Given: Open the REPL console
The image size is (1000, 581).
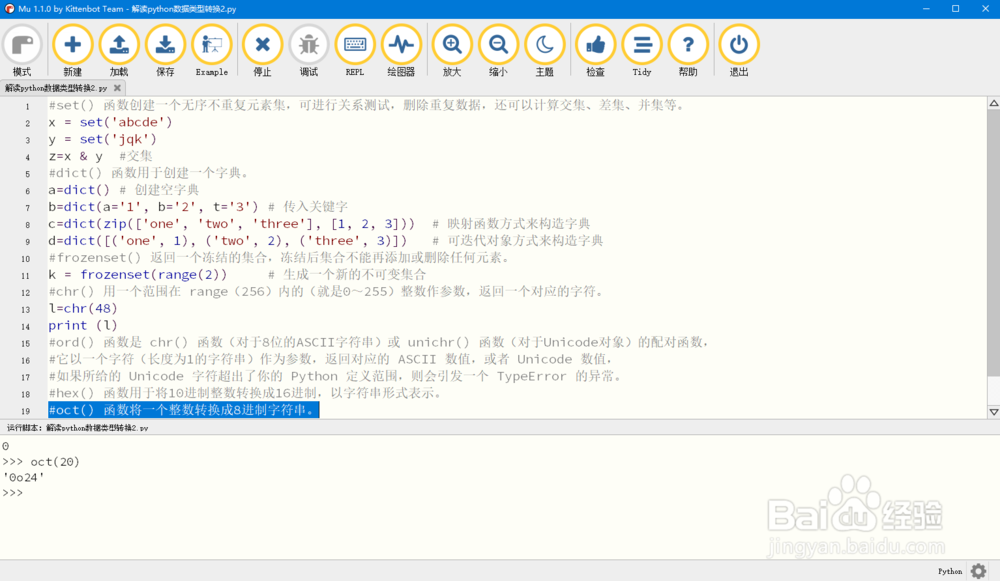Looking at the screenshot, I should [354, 44].
